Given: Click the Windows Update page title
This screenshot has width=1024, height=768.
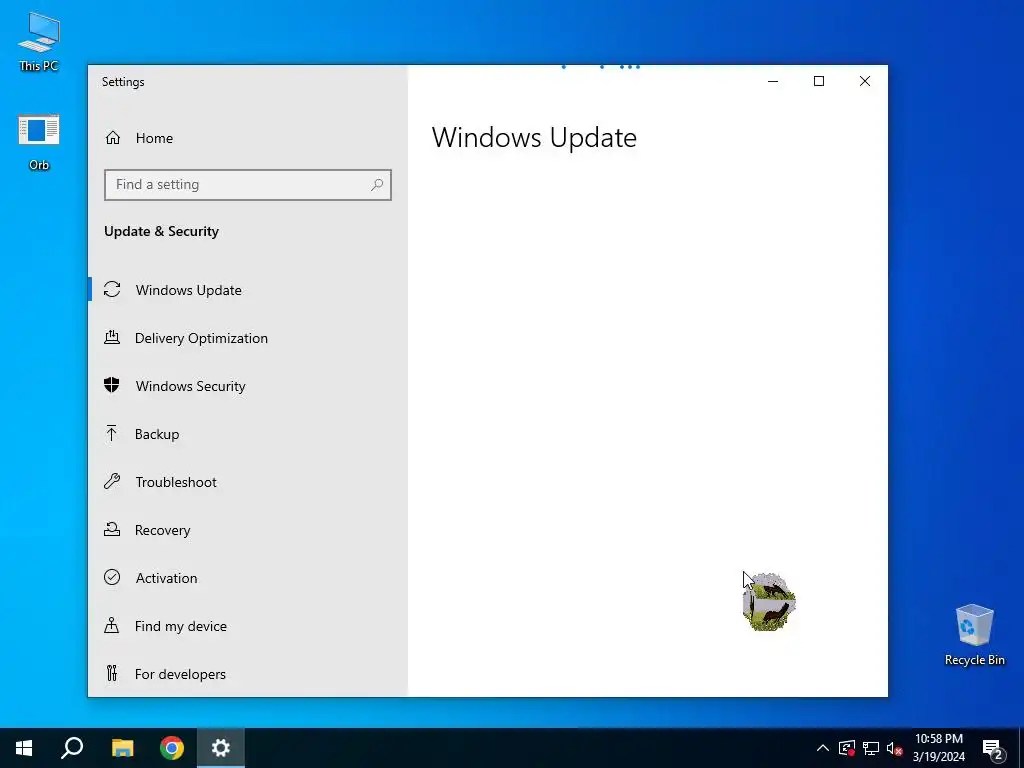Looking at the screenshot, I should point(534,138).
